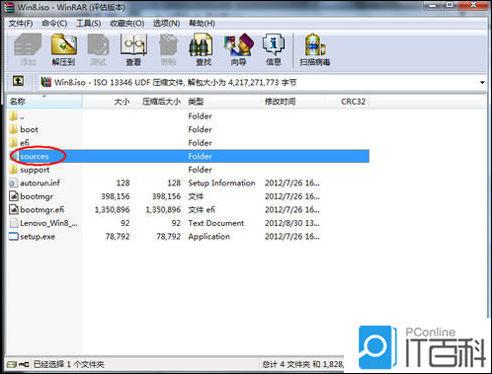Click the status bar drive icon

(x=12, y=364)
